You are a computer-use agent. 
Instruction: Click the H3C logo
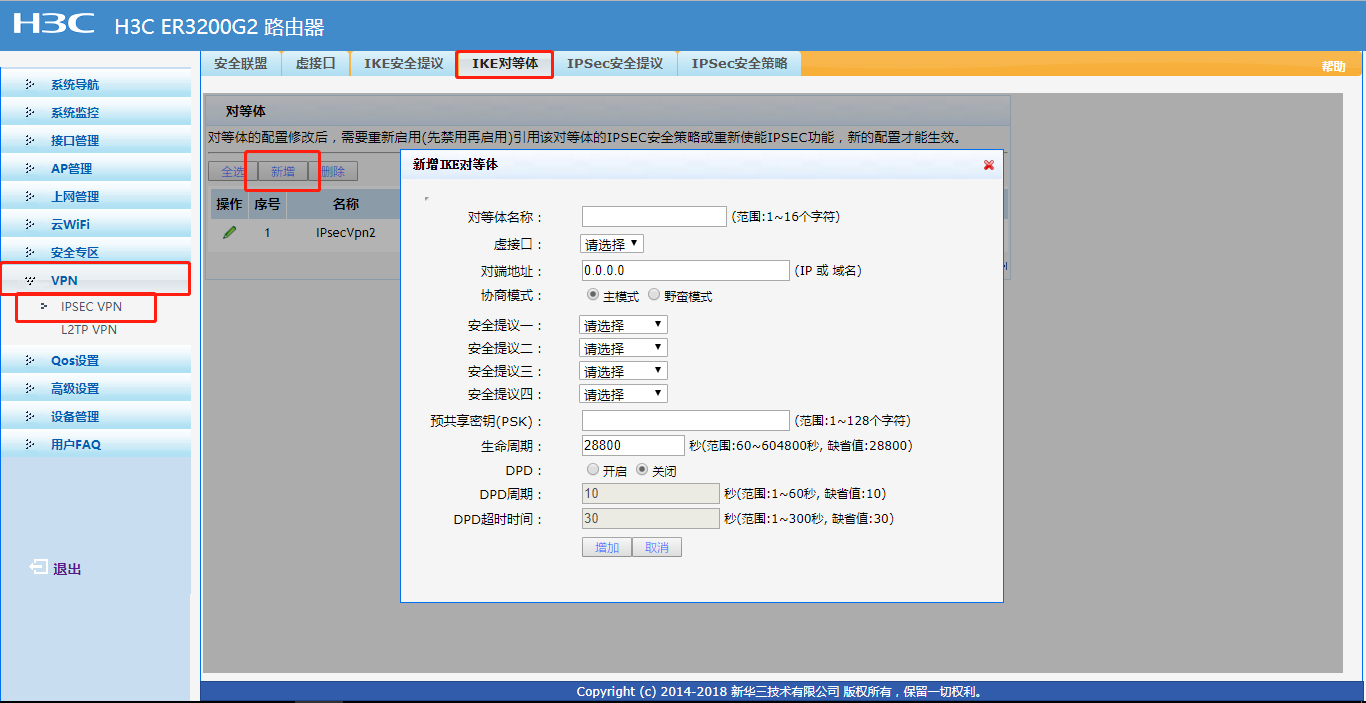54,24
